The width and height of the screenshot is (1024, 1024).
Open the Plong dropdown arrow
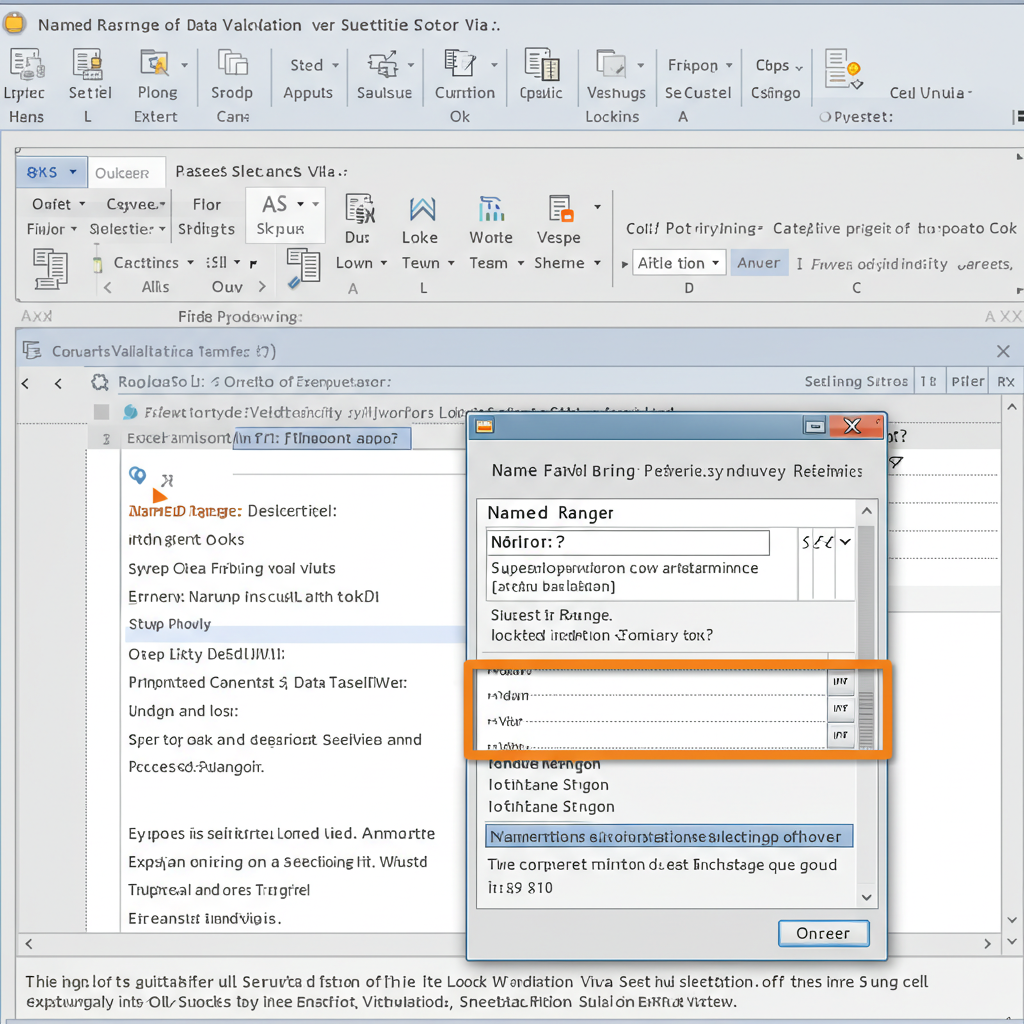185,65
